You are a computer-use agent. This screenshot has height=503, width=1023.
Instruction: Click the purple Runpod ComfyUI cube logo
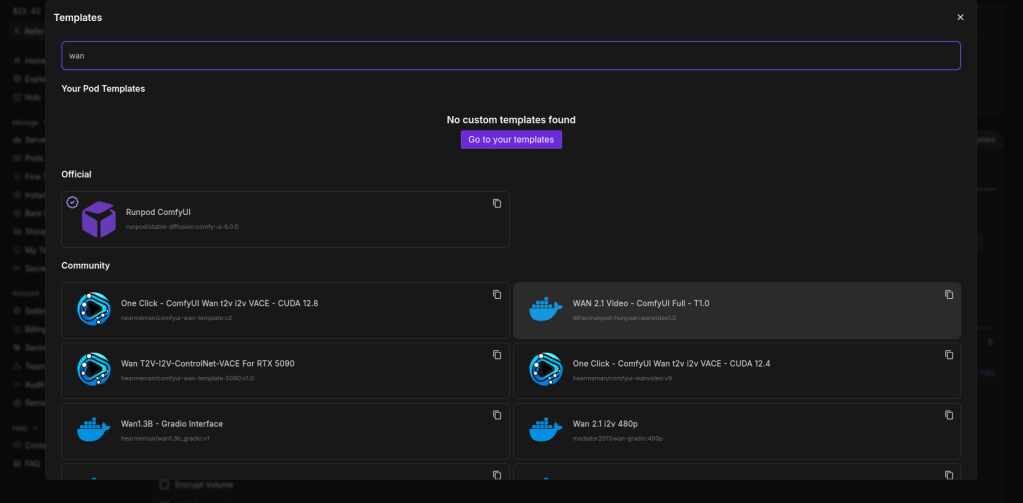[x=98, y=219]
